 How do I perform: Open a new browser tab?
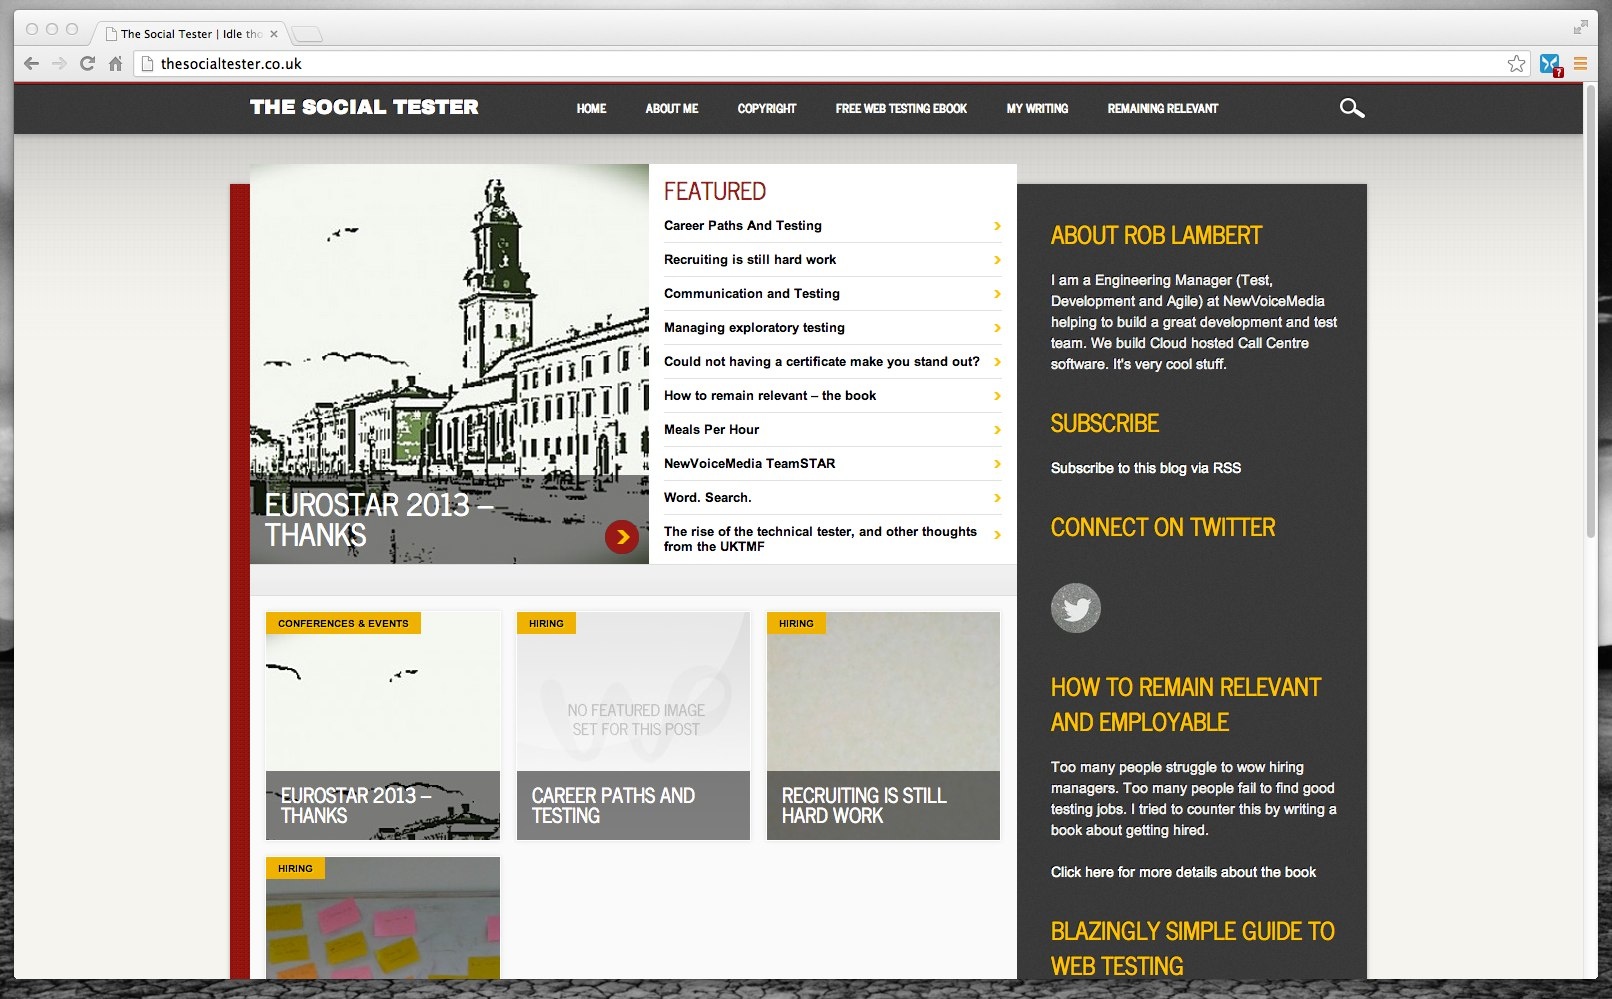307,35
